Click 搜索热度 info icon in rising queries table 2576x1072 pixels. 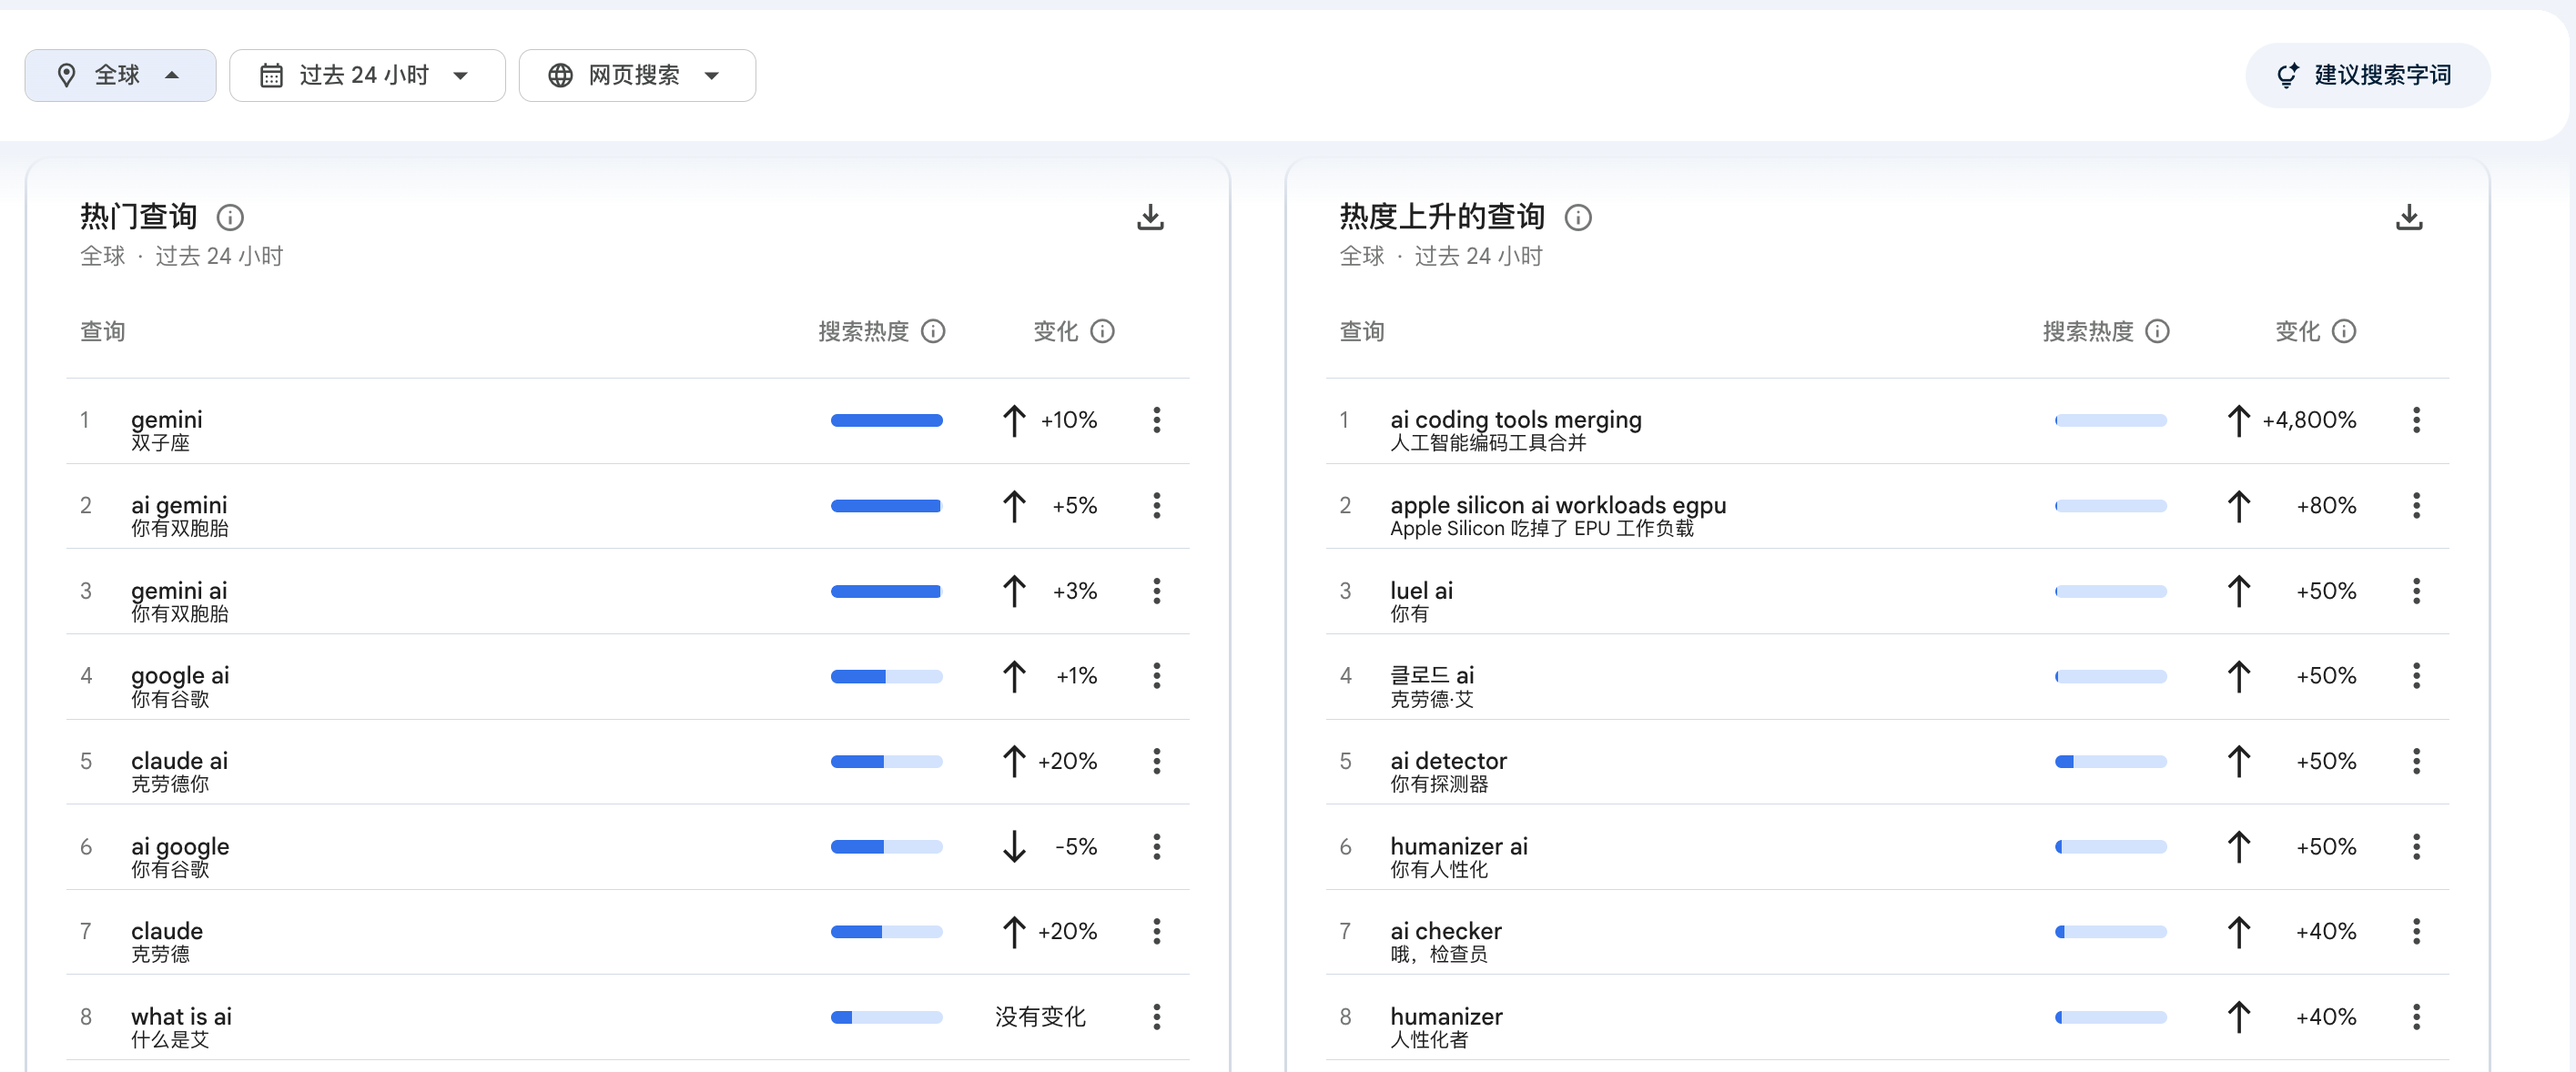[2157, 331]
